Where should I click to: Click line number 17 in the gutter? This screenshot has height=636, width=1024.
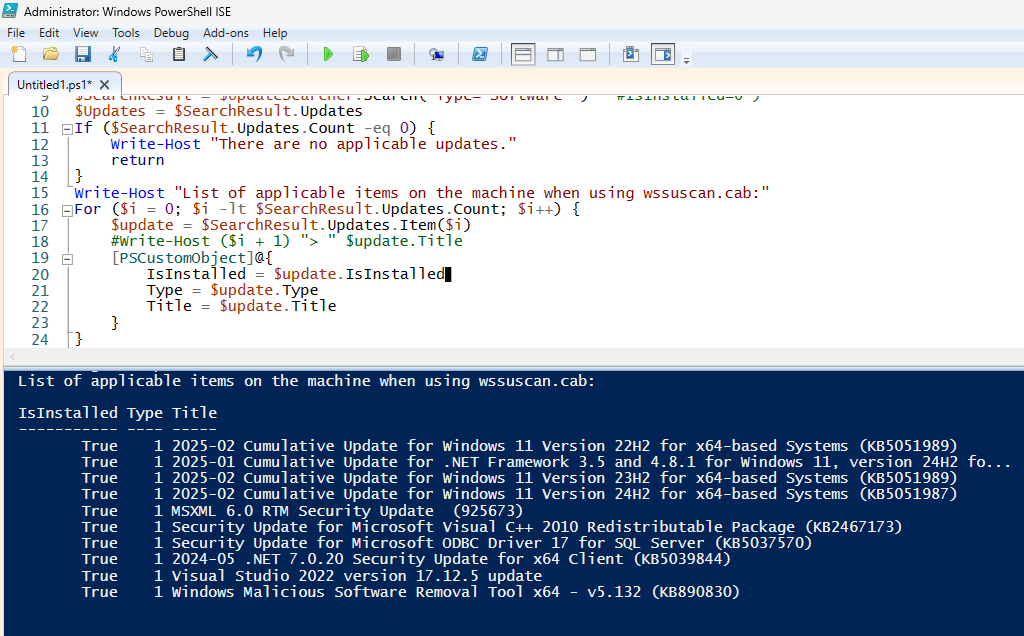click(40, 225)
